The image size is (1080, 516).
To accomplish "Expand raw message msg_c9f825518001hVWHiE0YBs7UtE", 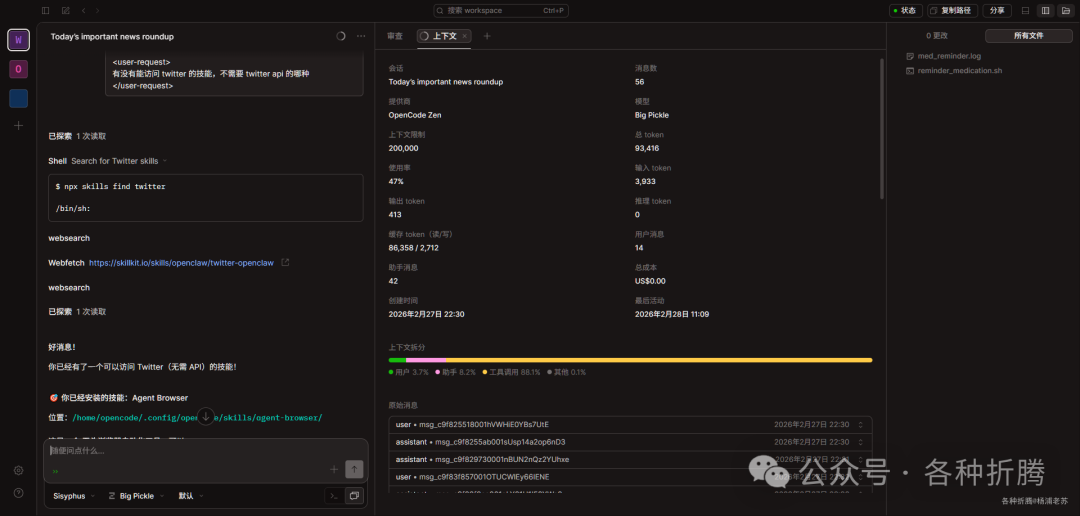I will pos(630,424).
